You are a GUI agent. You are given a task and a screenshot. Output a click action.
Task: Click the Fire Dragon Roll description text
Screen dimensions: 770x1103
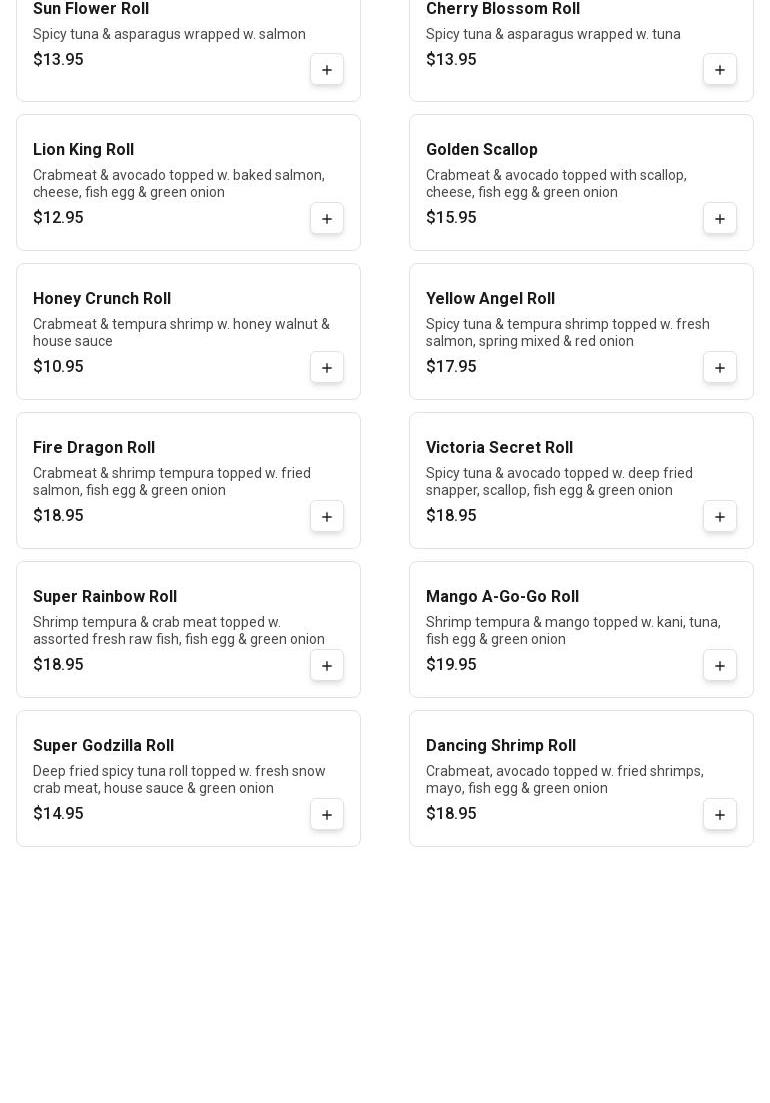[172, 482]
